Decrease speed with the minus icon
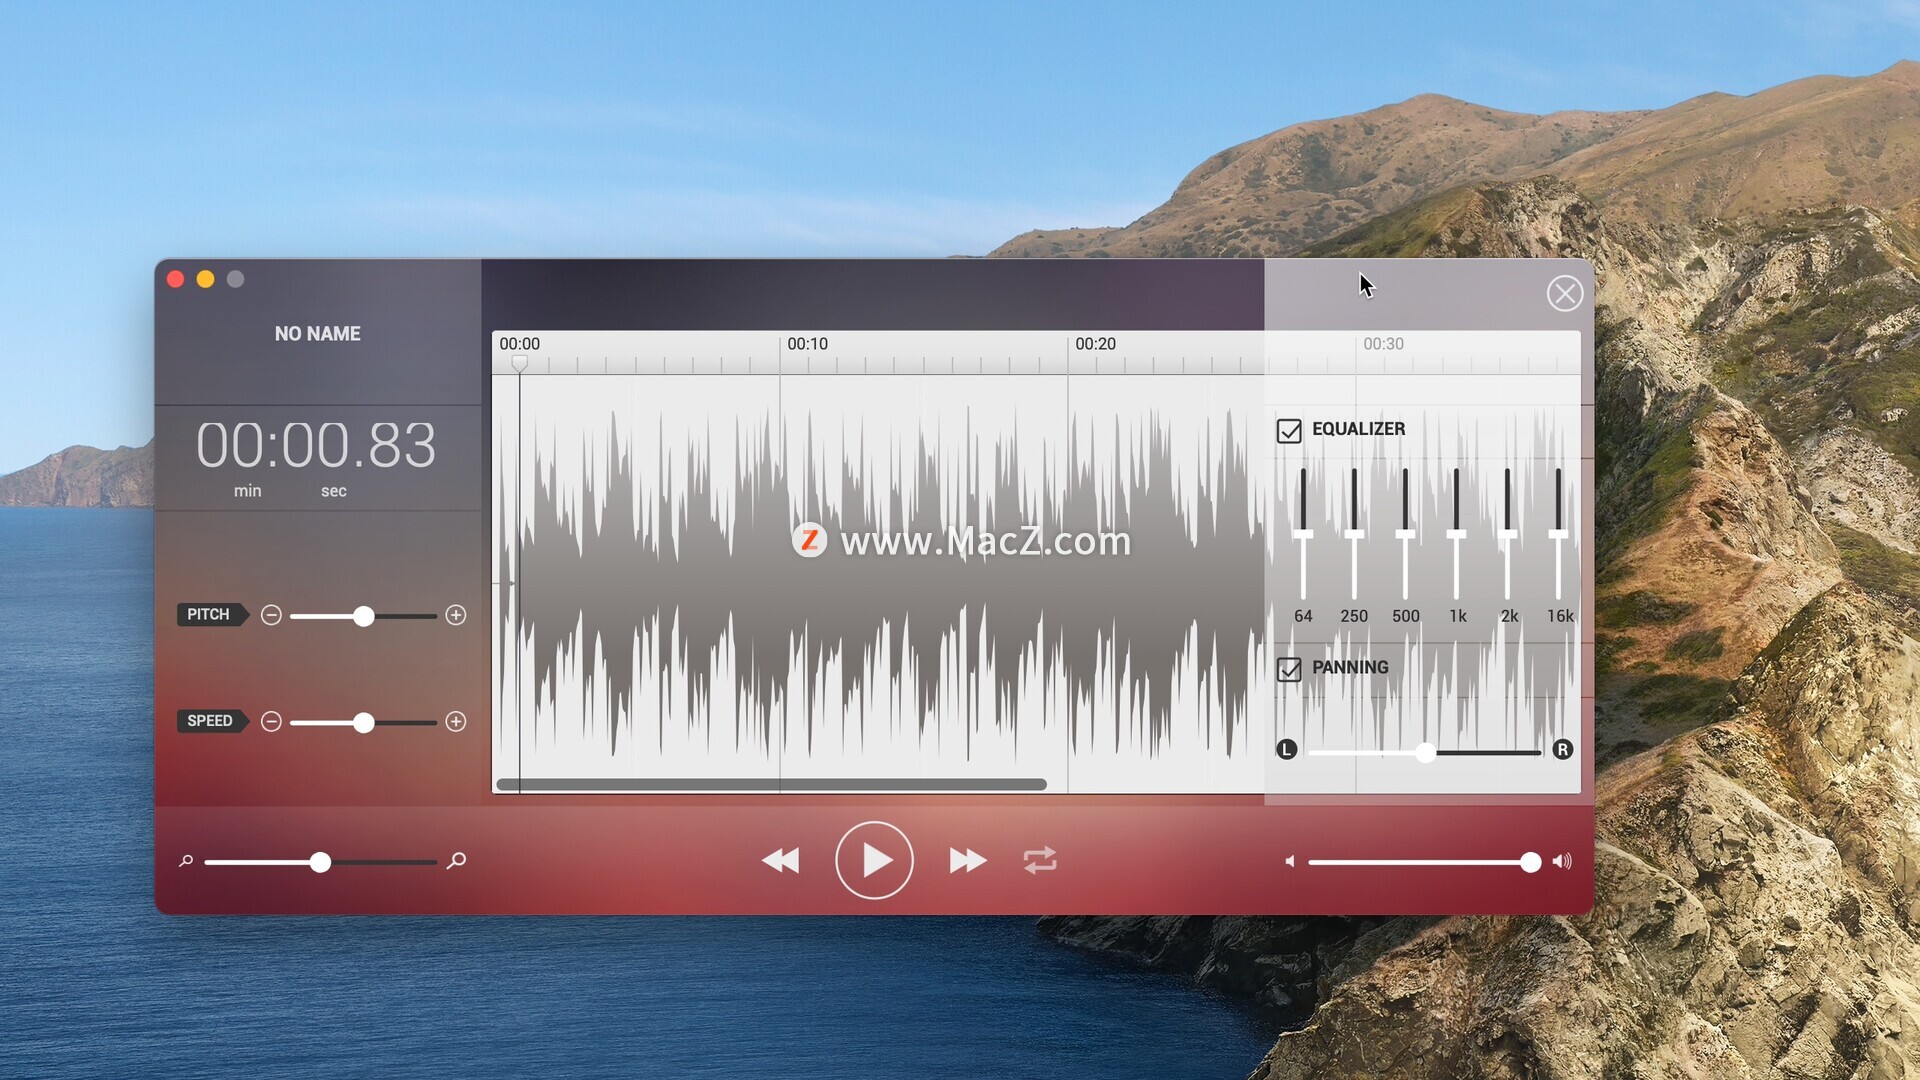 (x=271, y=722)
